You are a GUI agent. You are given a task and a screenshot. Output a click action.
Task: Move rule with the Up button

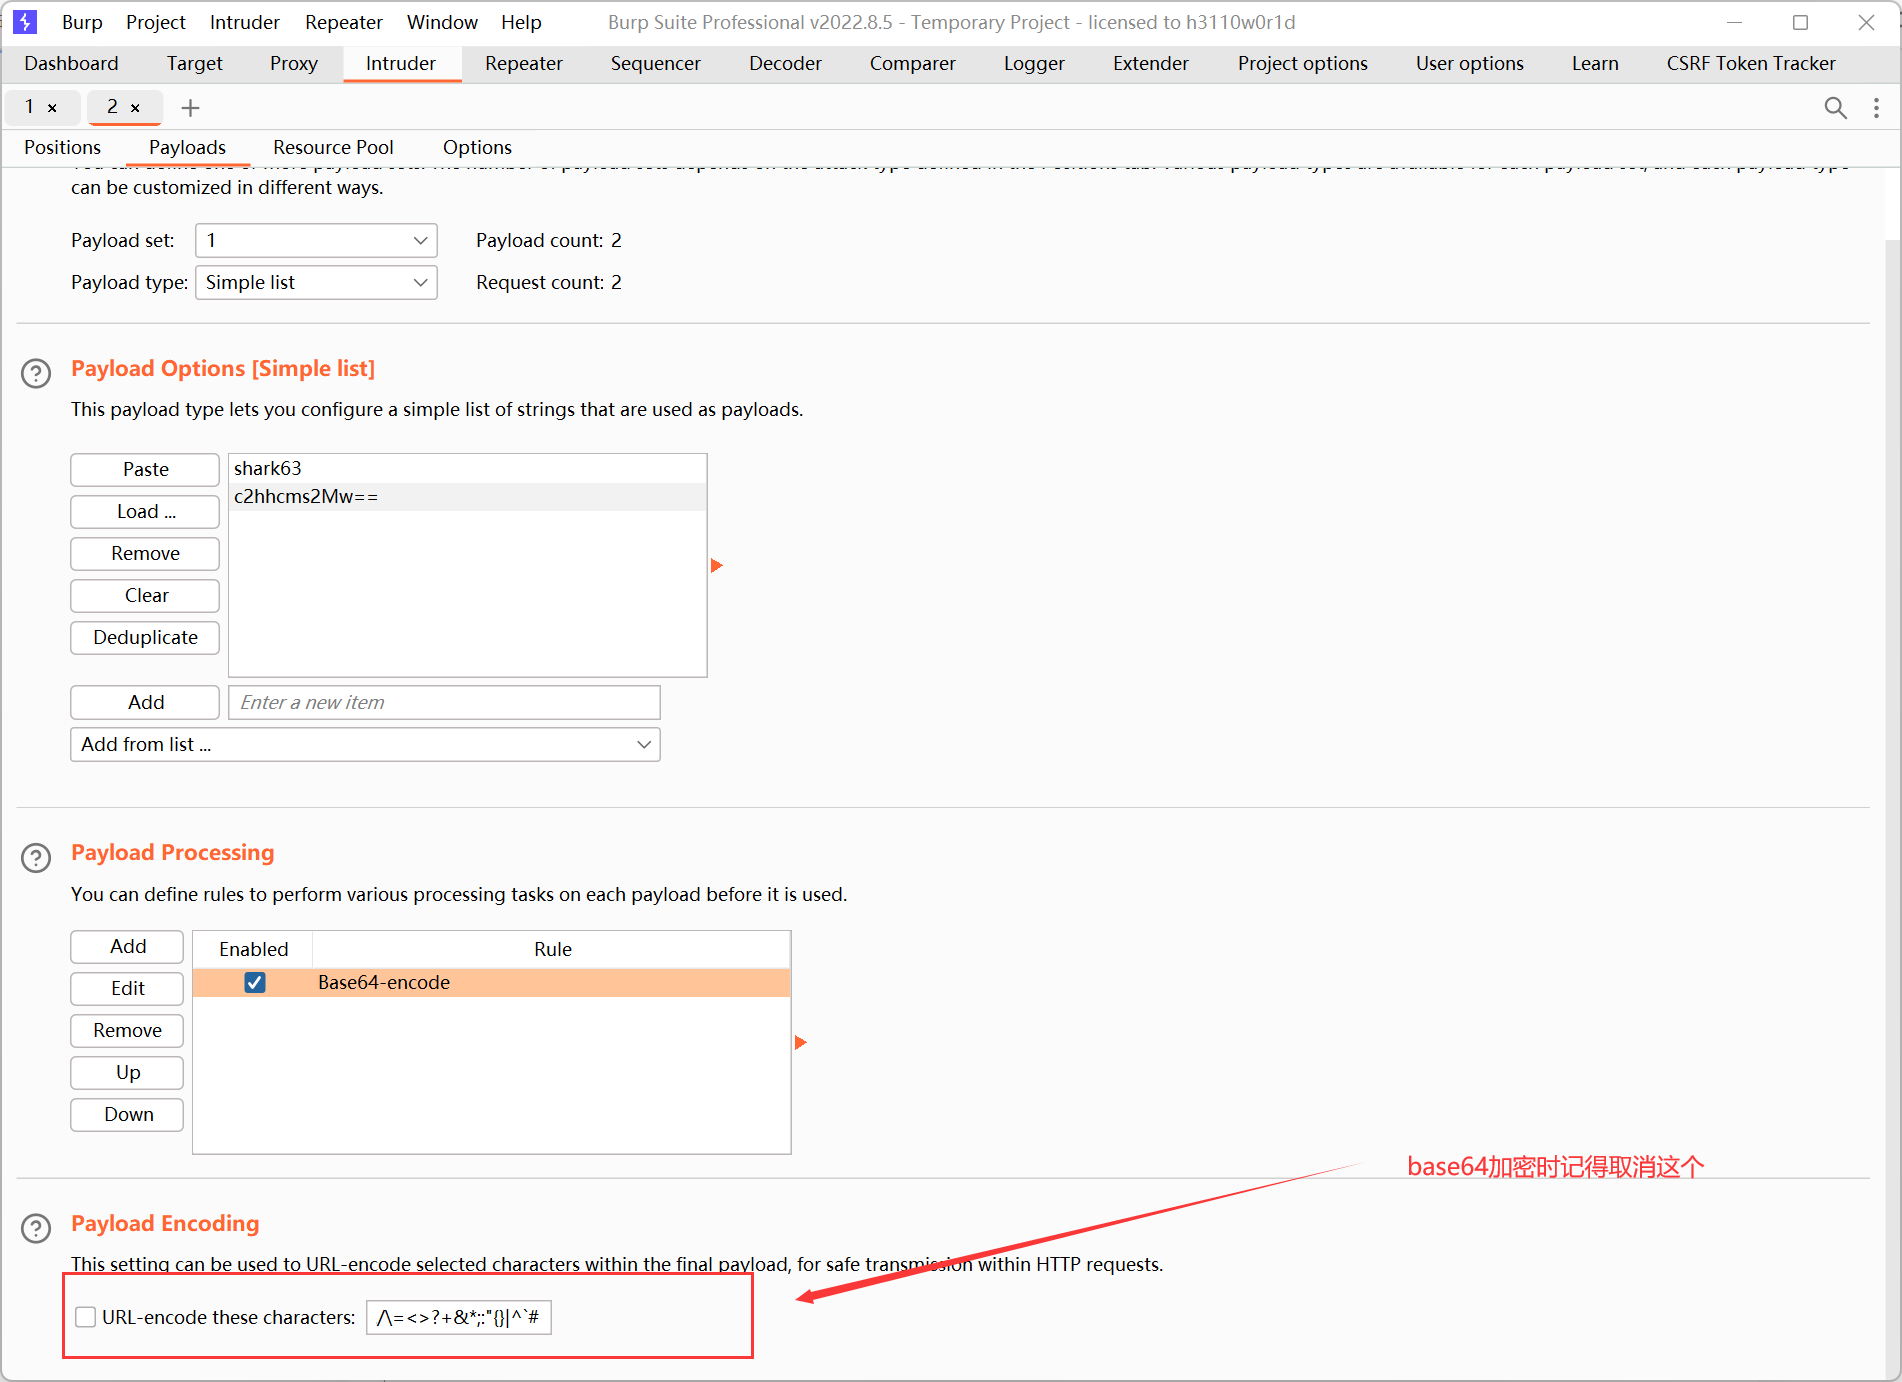[127, 1072]
